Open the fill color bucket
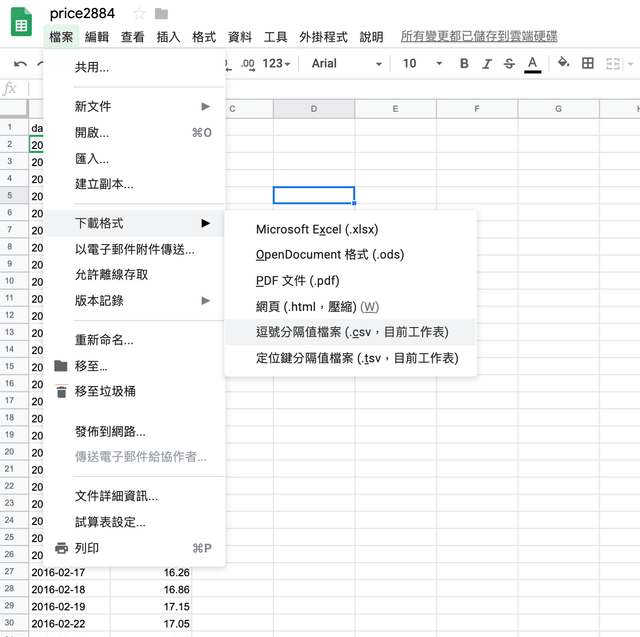This screenshot has height=637, width=640. pos(564,62)
